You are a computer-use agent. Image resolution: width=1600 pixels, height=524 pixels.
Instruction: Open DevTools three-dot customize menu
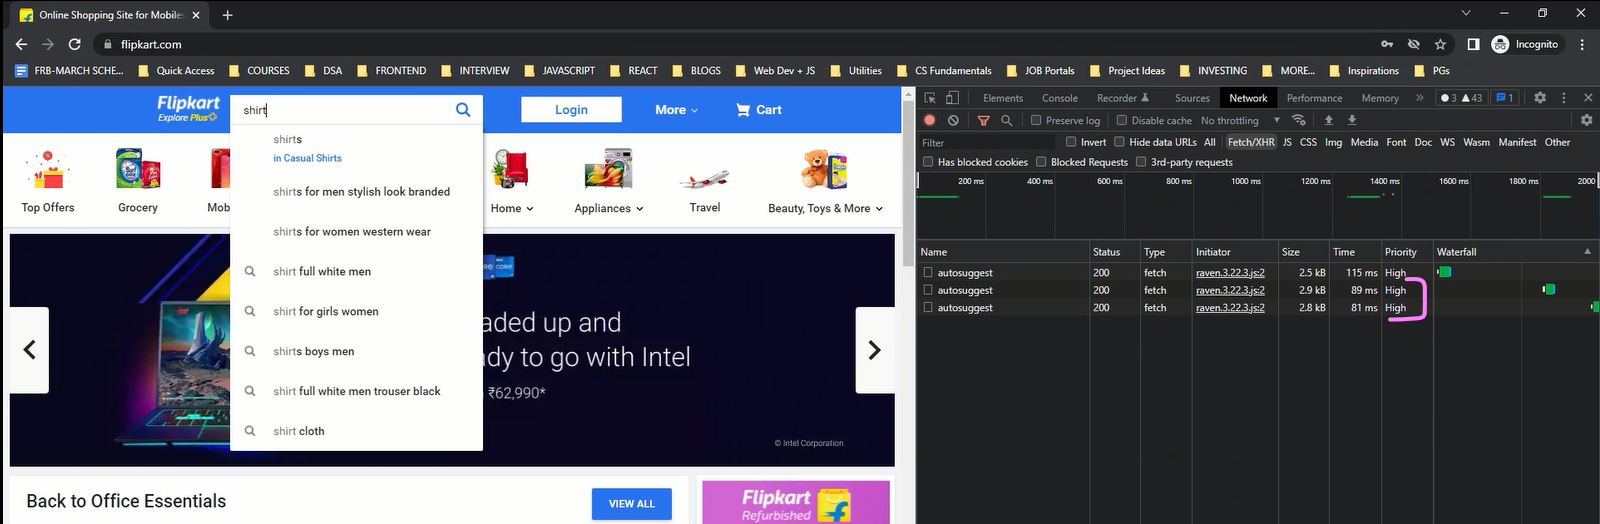tap(1563, 98)
